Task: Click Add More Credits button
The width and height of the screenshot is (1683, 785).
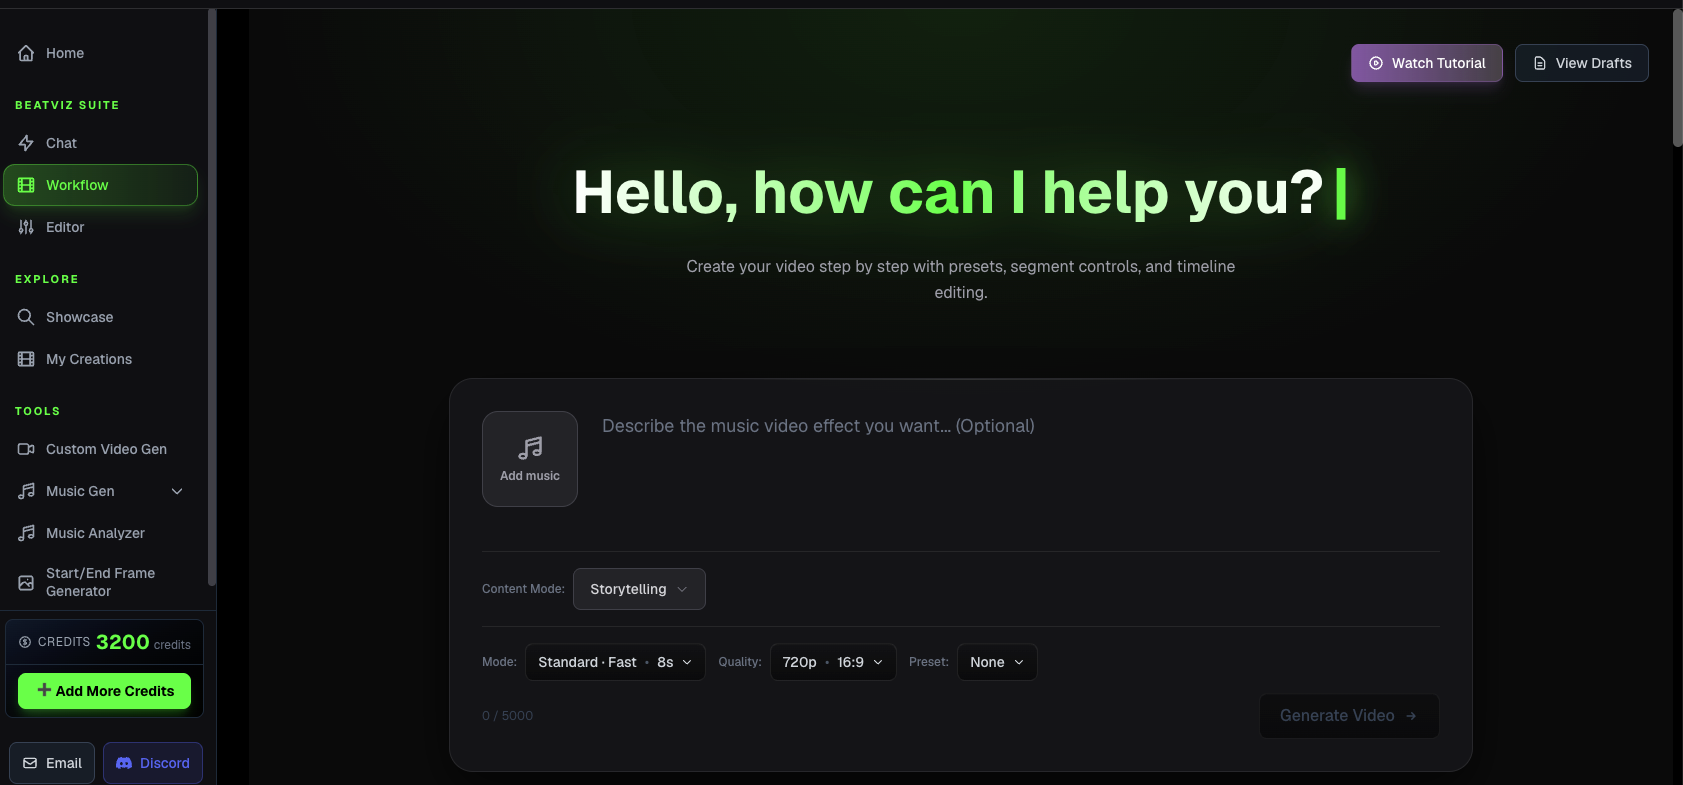Action: (104, 691)
